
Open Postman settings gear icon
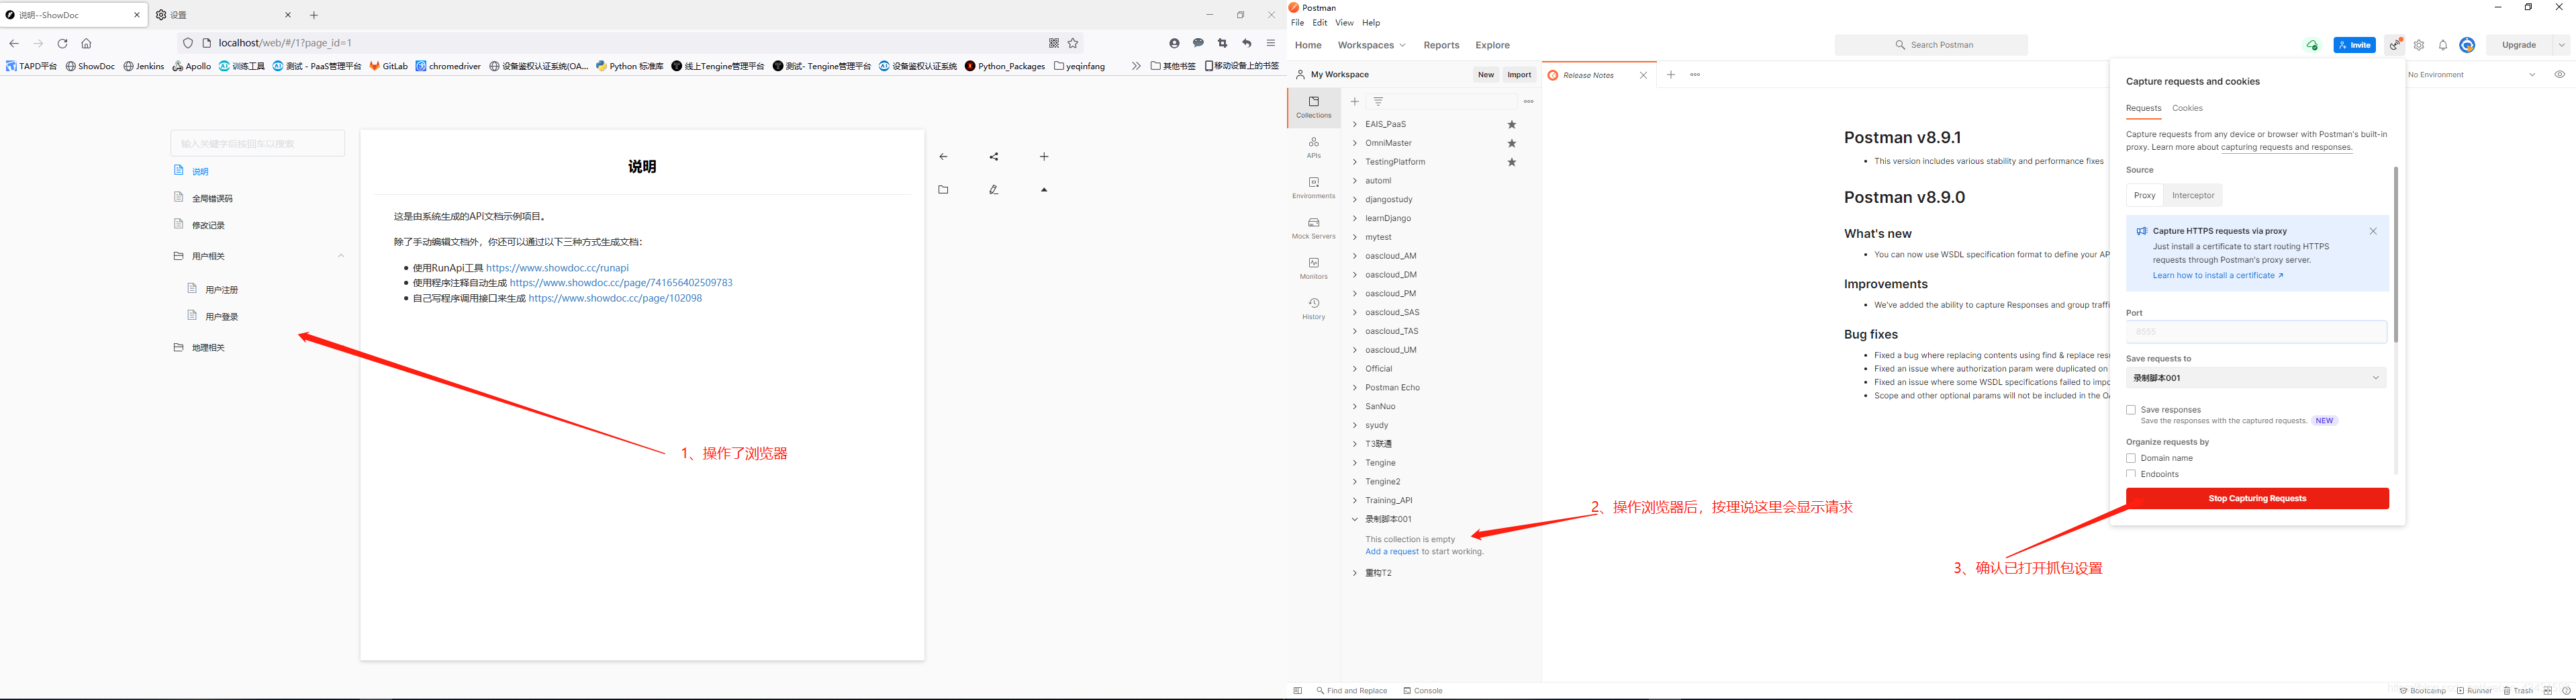coord(2419,45)
